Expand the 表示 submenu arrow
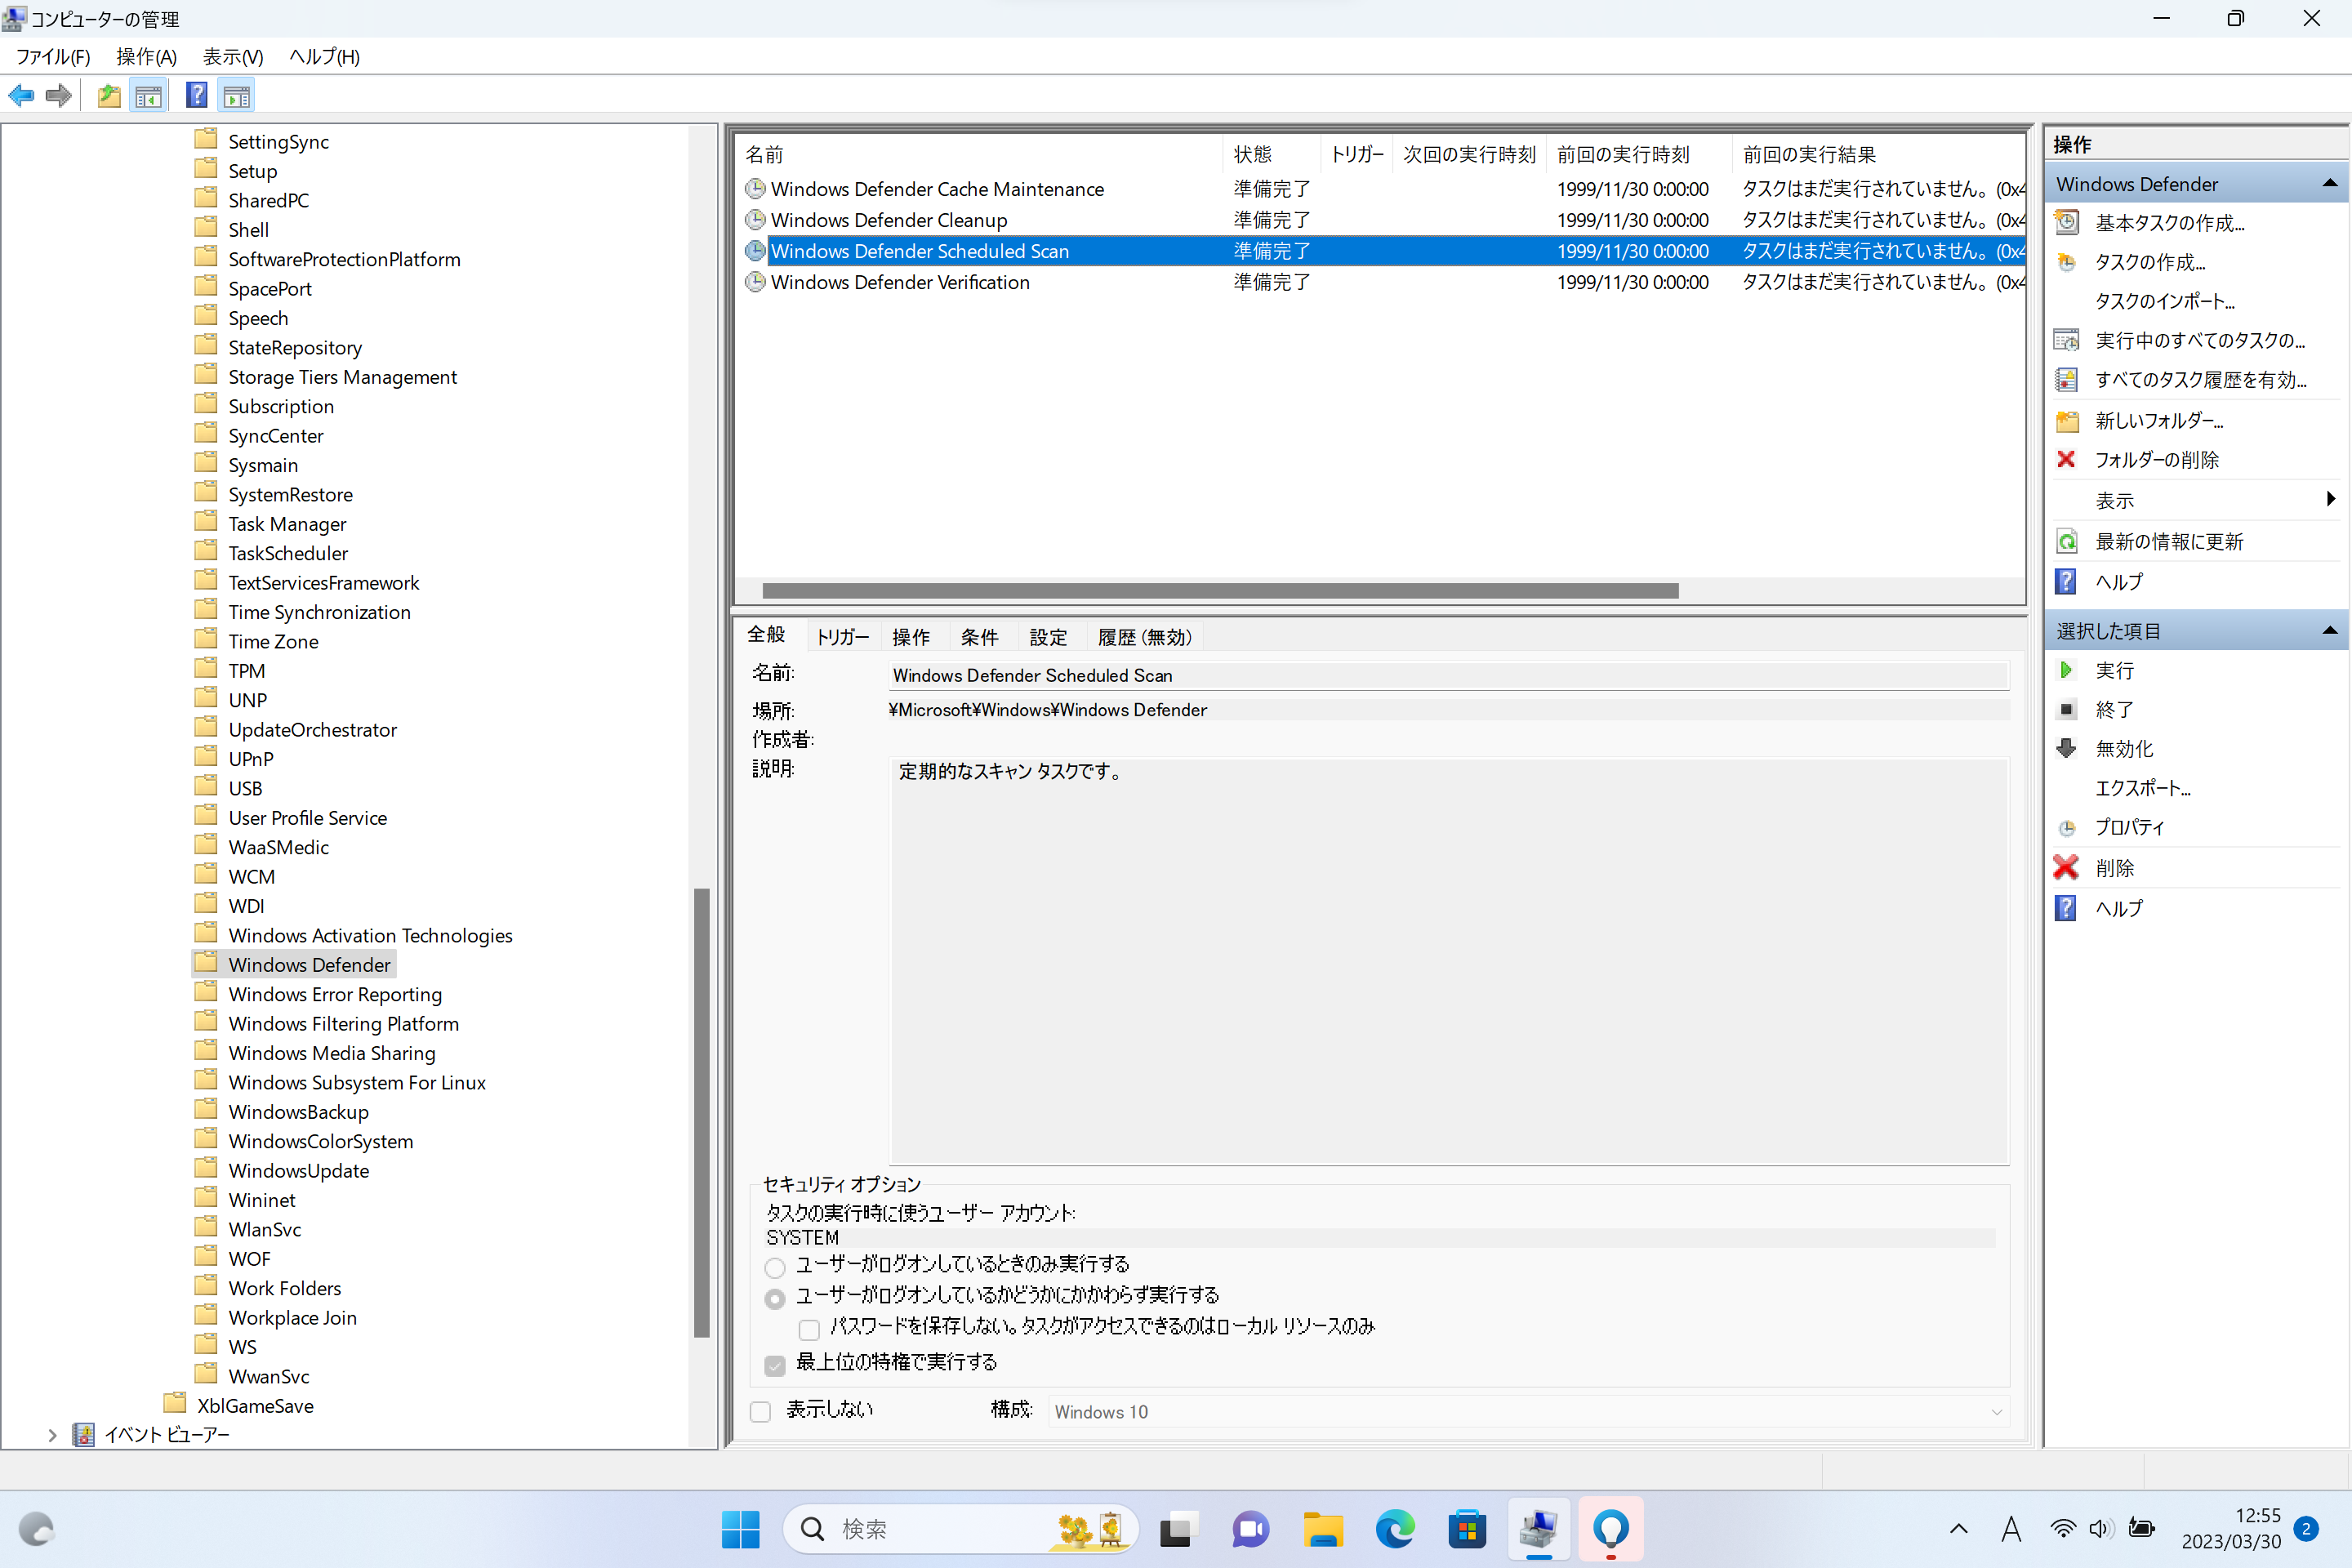2352x1568 pixels. [x=2331, y=499]
